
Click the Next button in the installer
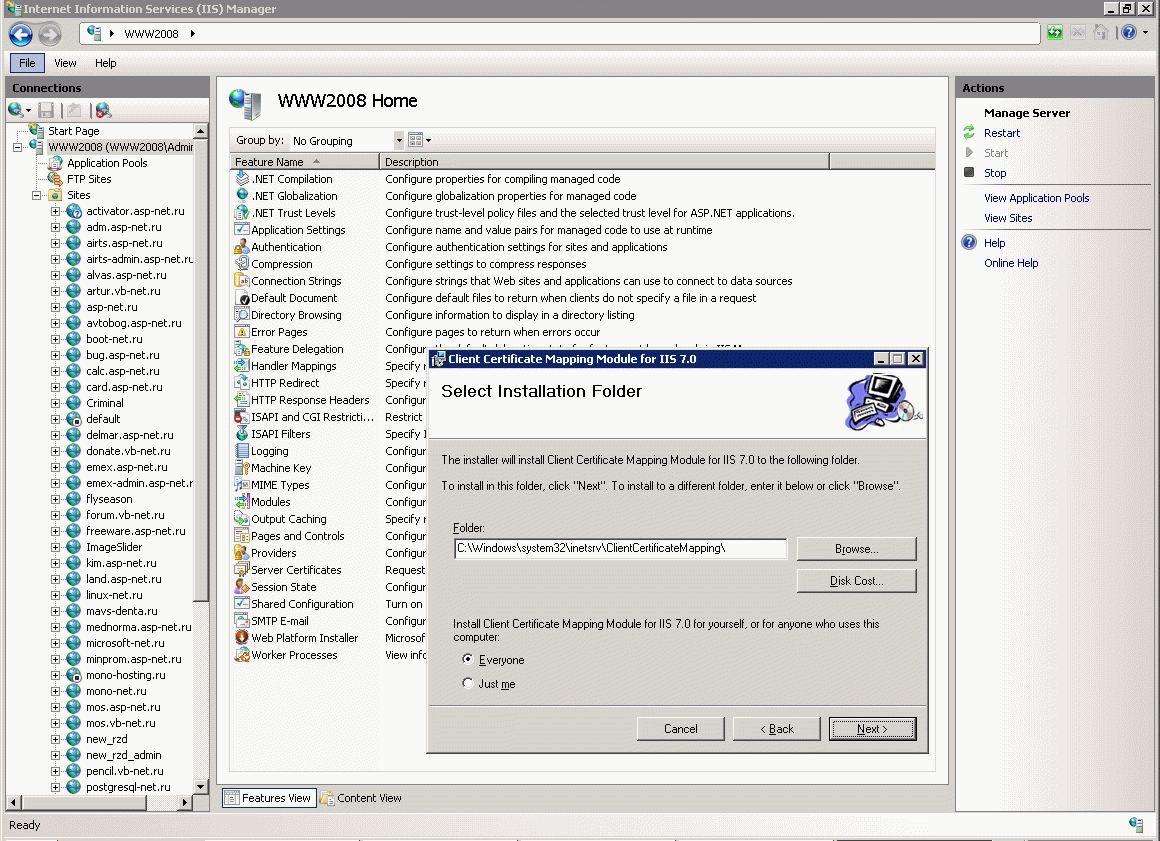coord(872,729)
